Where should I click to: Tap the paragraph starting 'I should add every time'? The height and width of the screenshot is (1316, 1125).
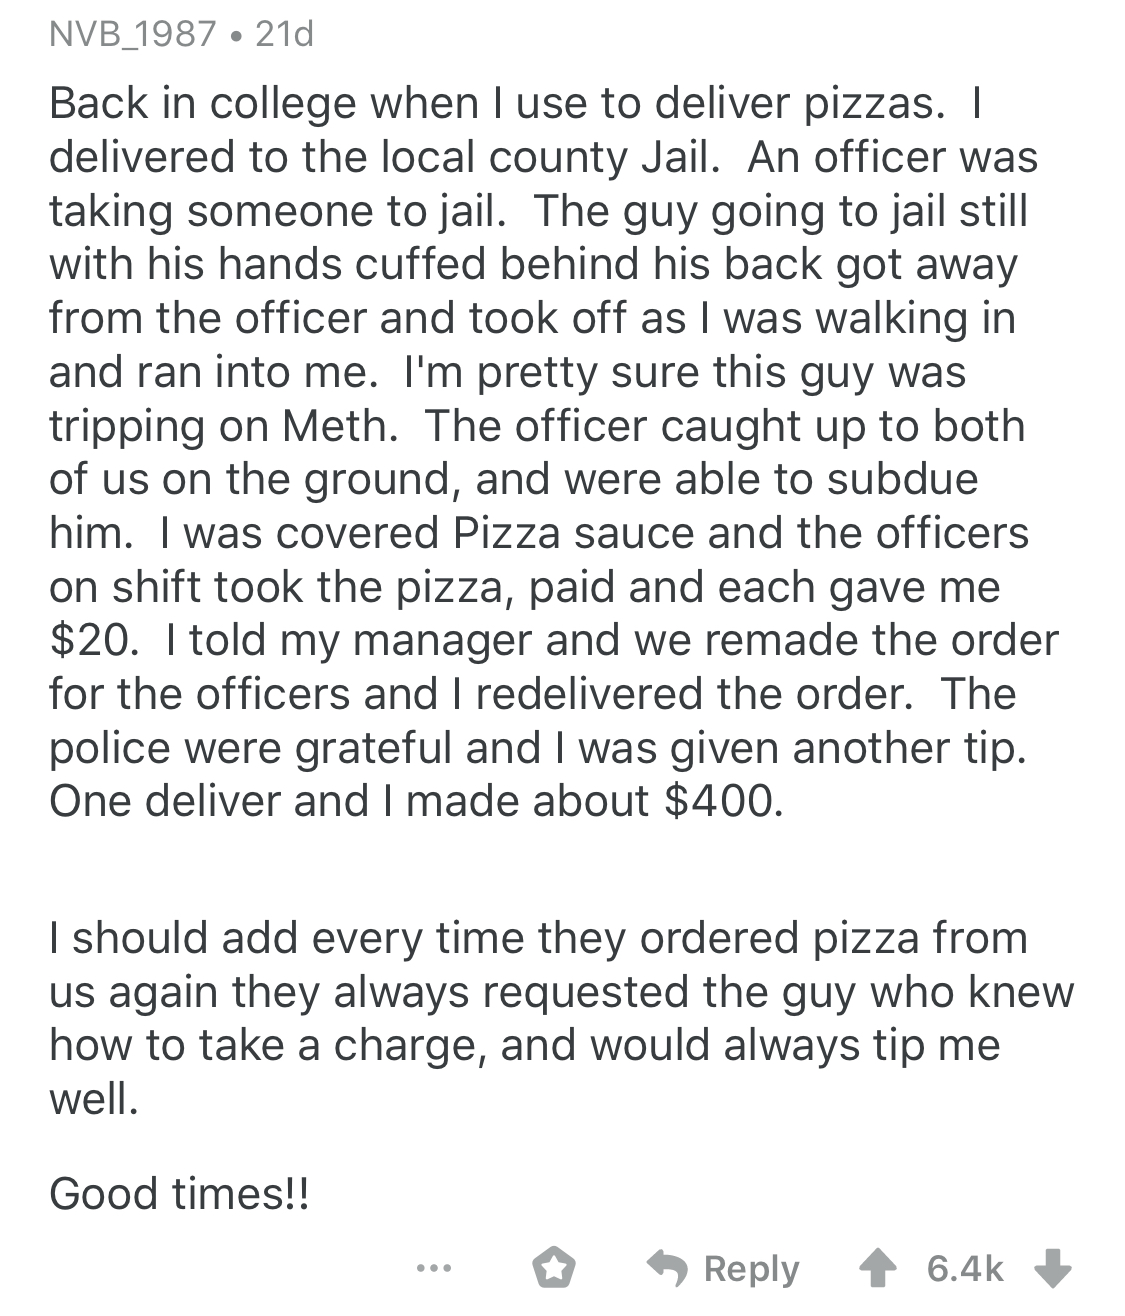(538, 937)
